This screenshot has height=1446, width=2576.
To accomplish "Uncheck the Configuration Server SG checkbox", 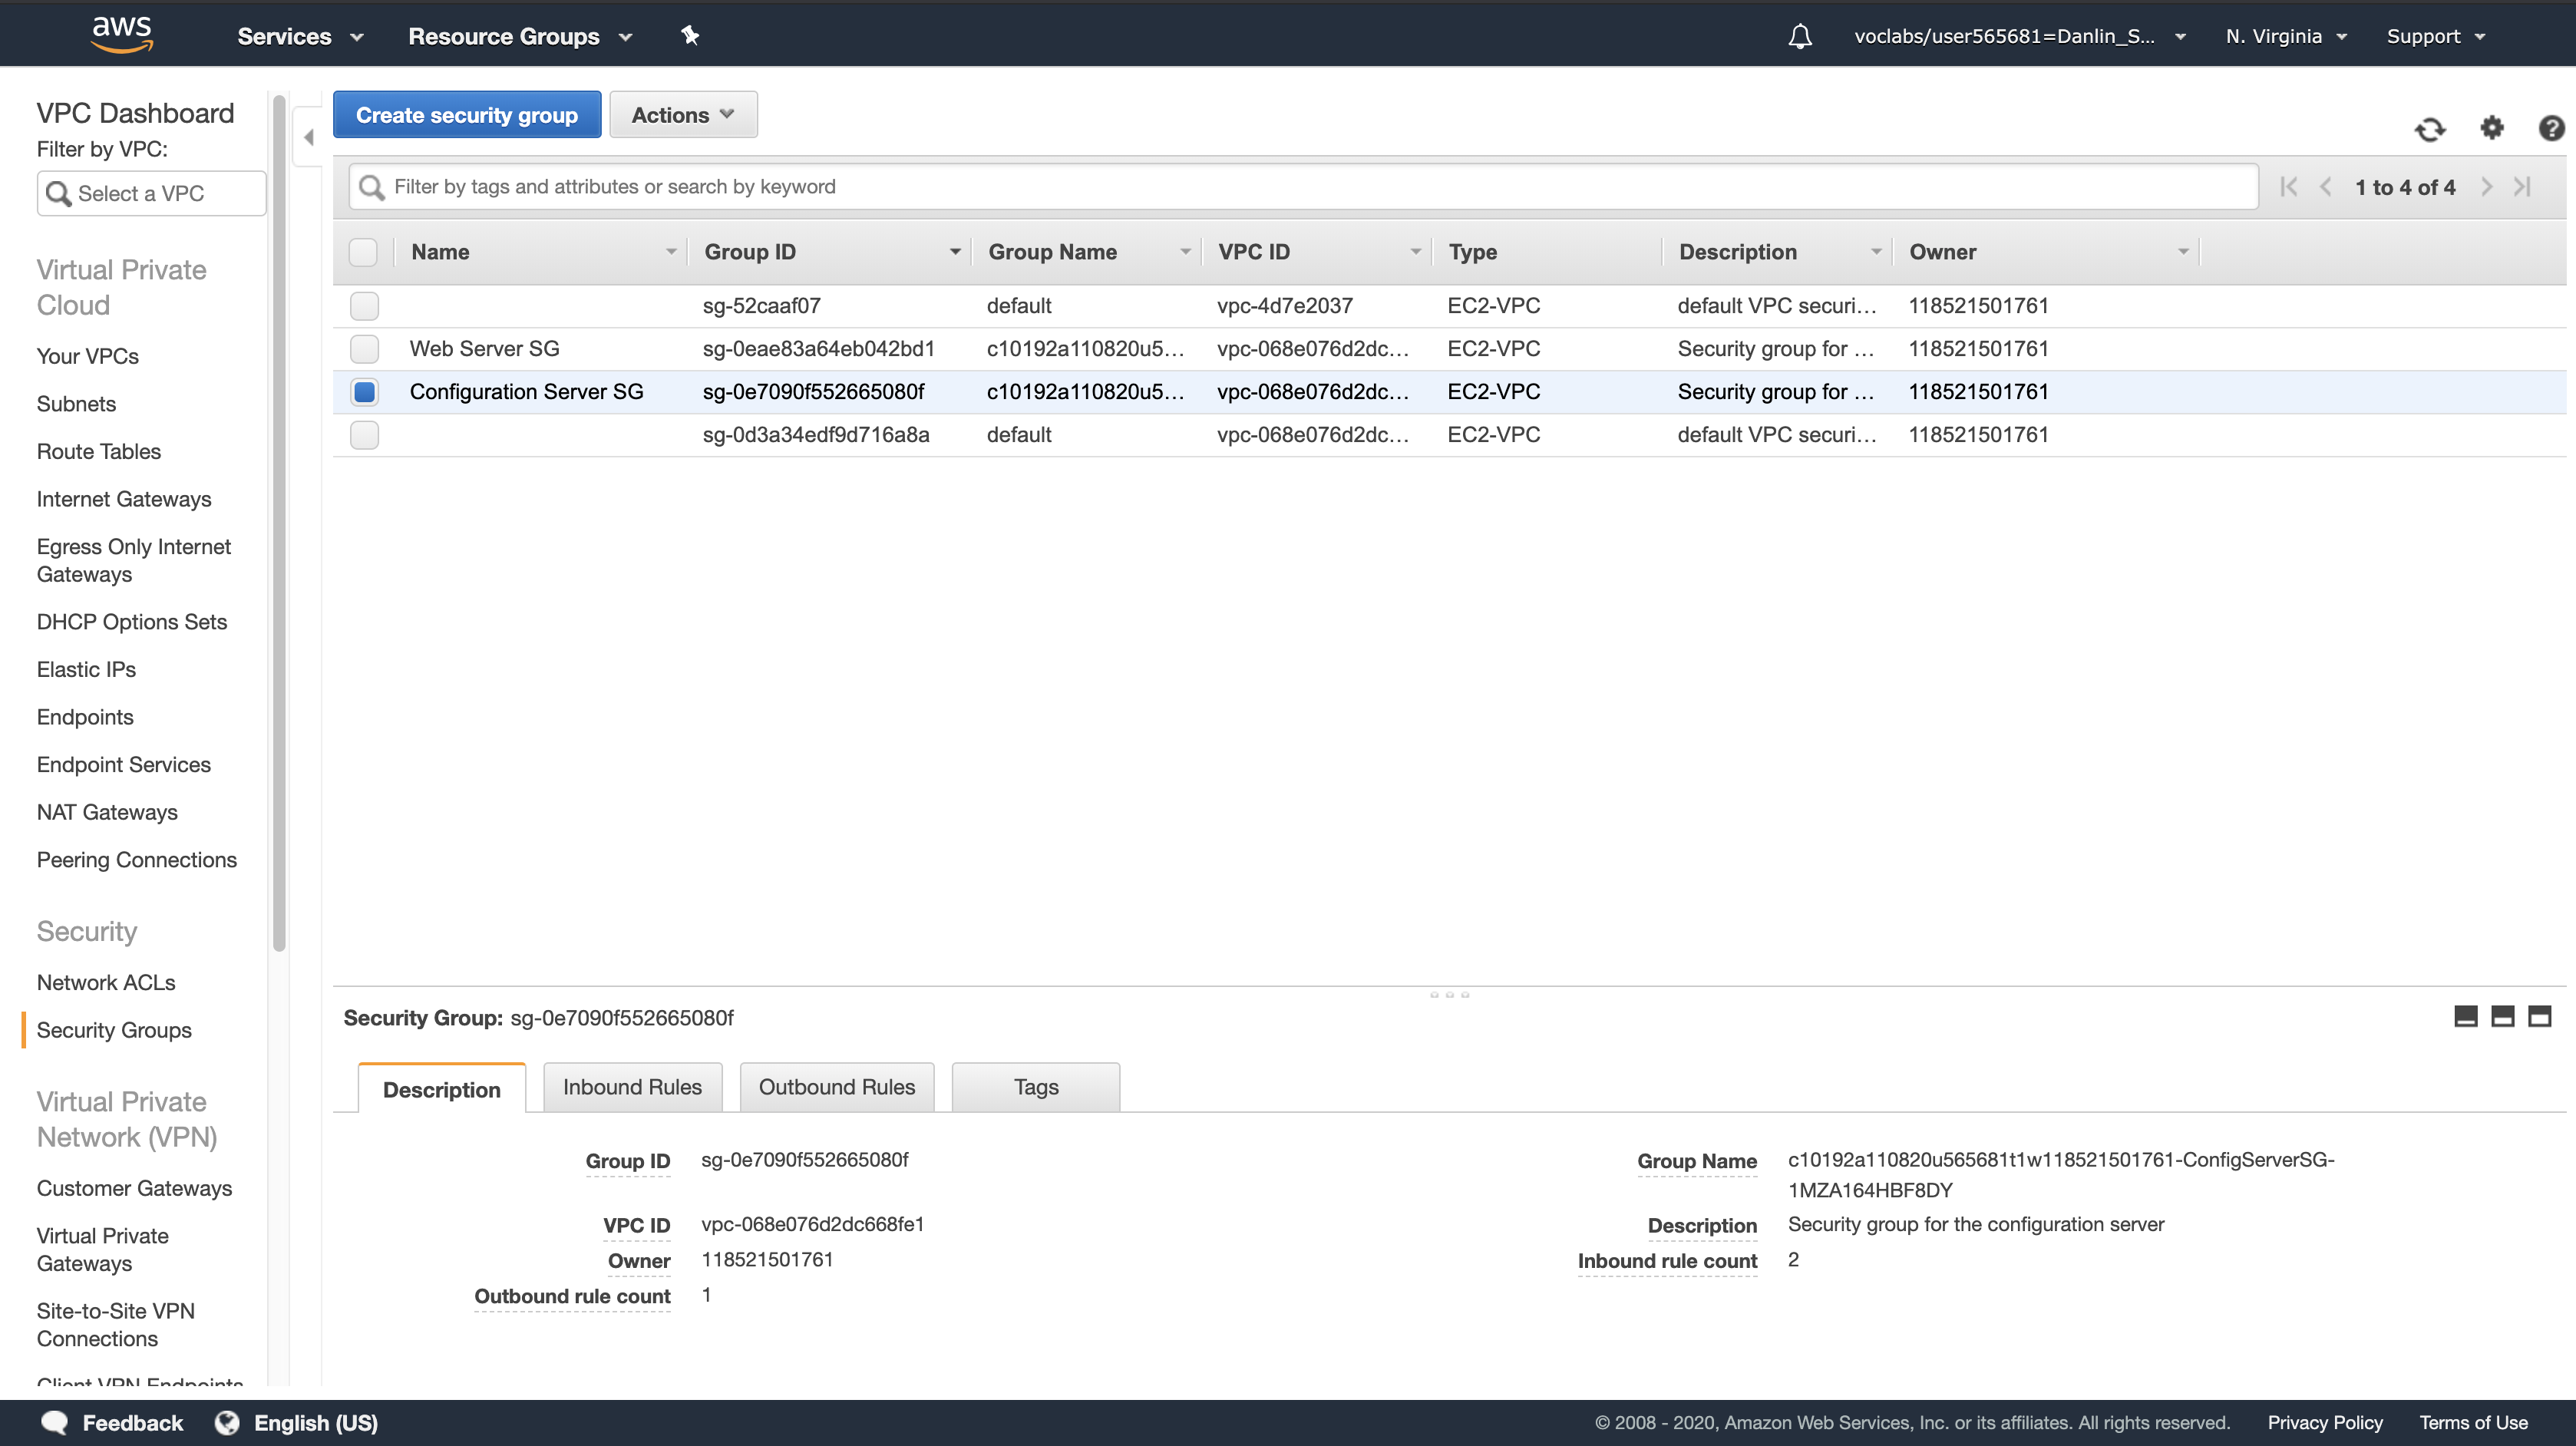I will [364, 392].
